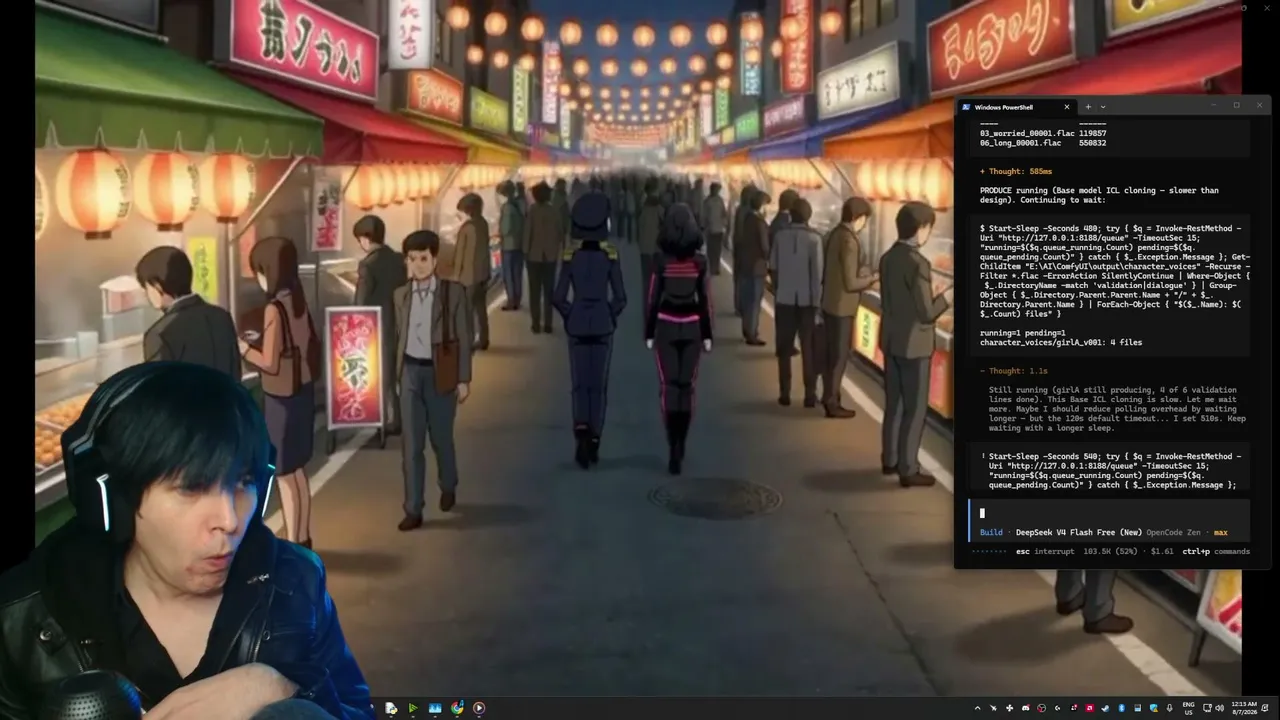The height and width of the screenshot is (720, 1280).
Task: Open the round media player taskbar icon
Action: point(479,708)
